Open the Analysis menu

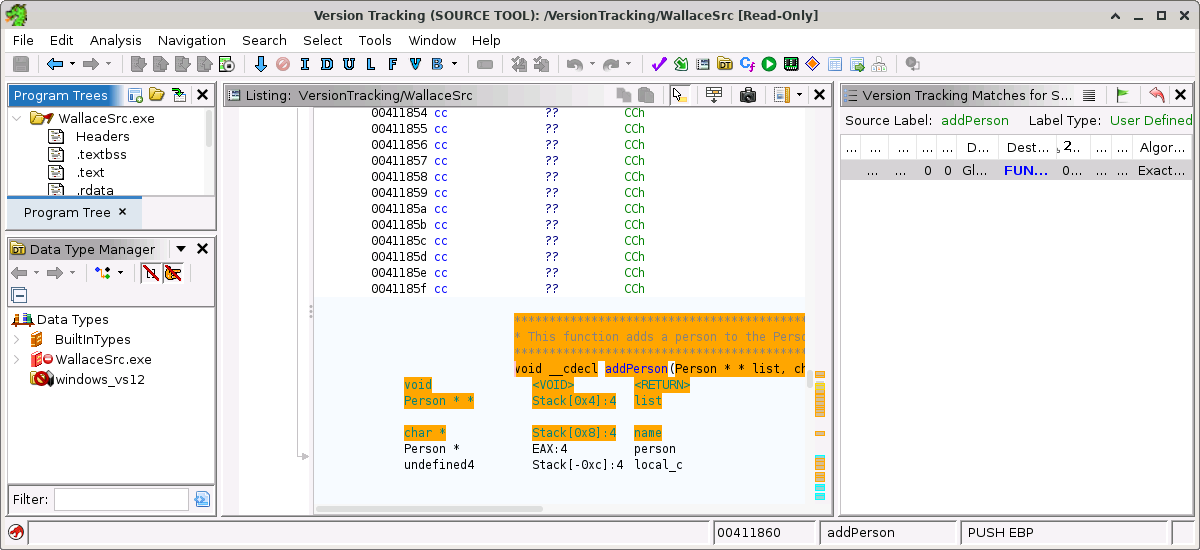tap(115, 40)
